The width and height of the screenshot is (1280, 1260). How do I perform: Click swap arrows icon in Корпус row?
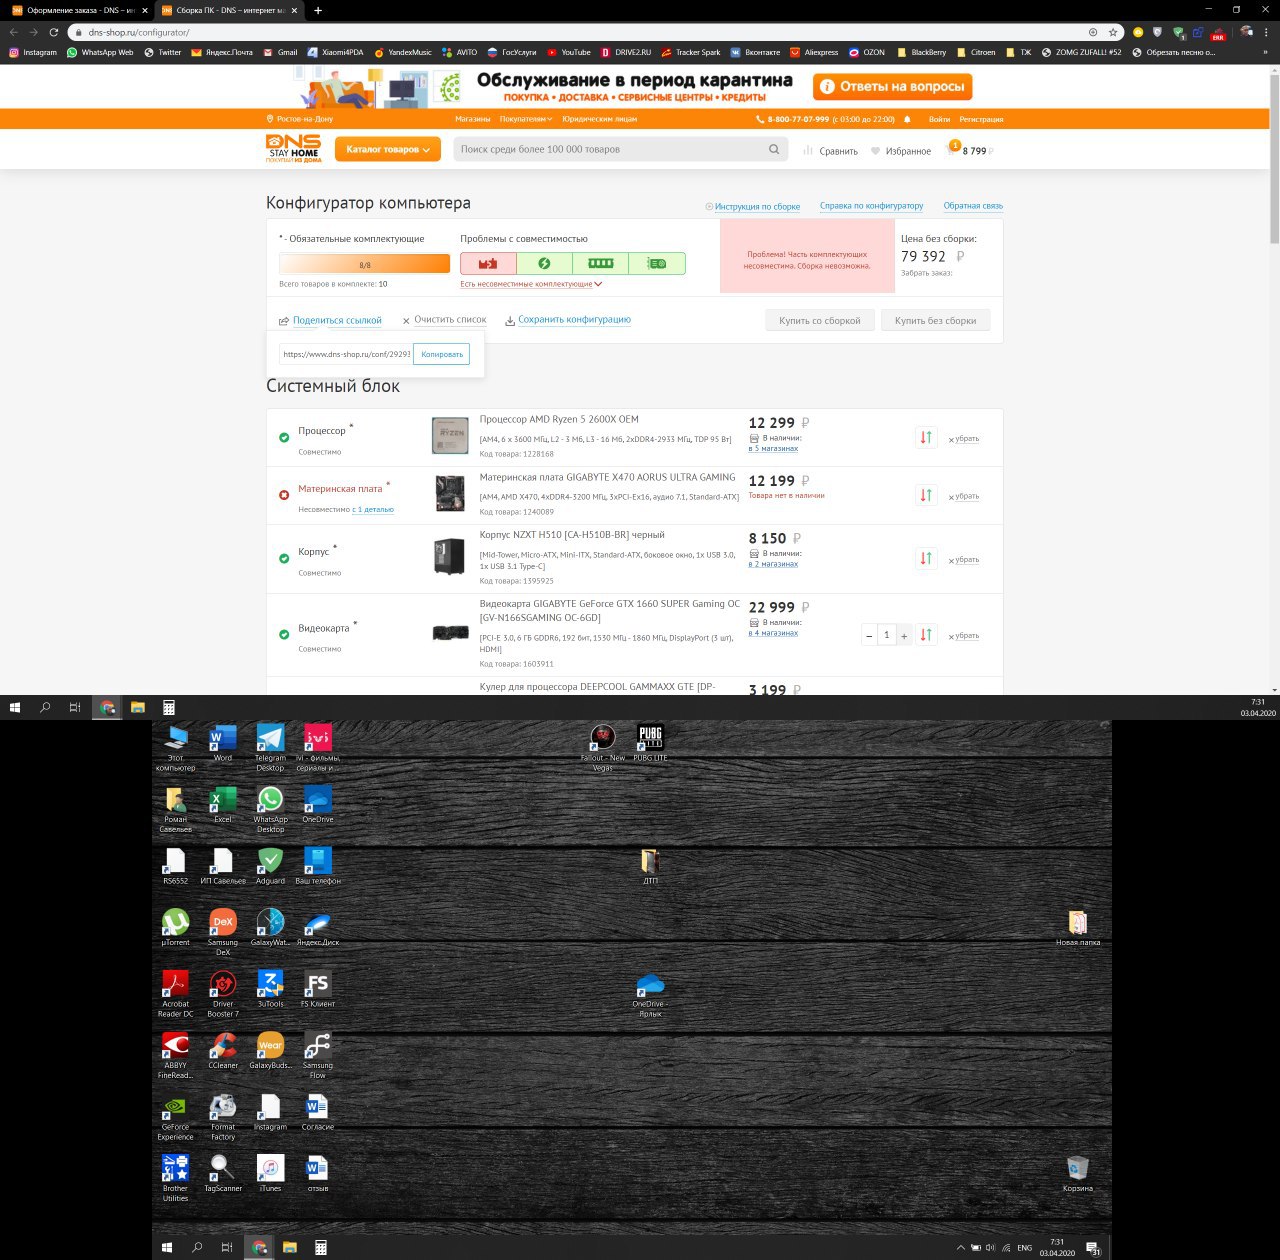[926, 558]
